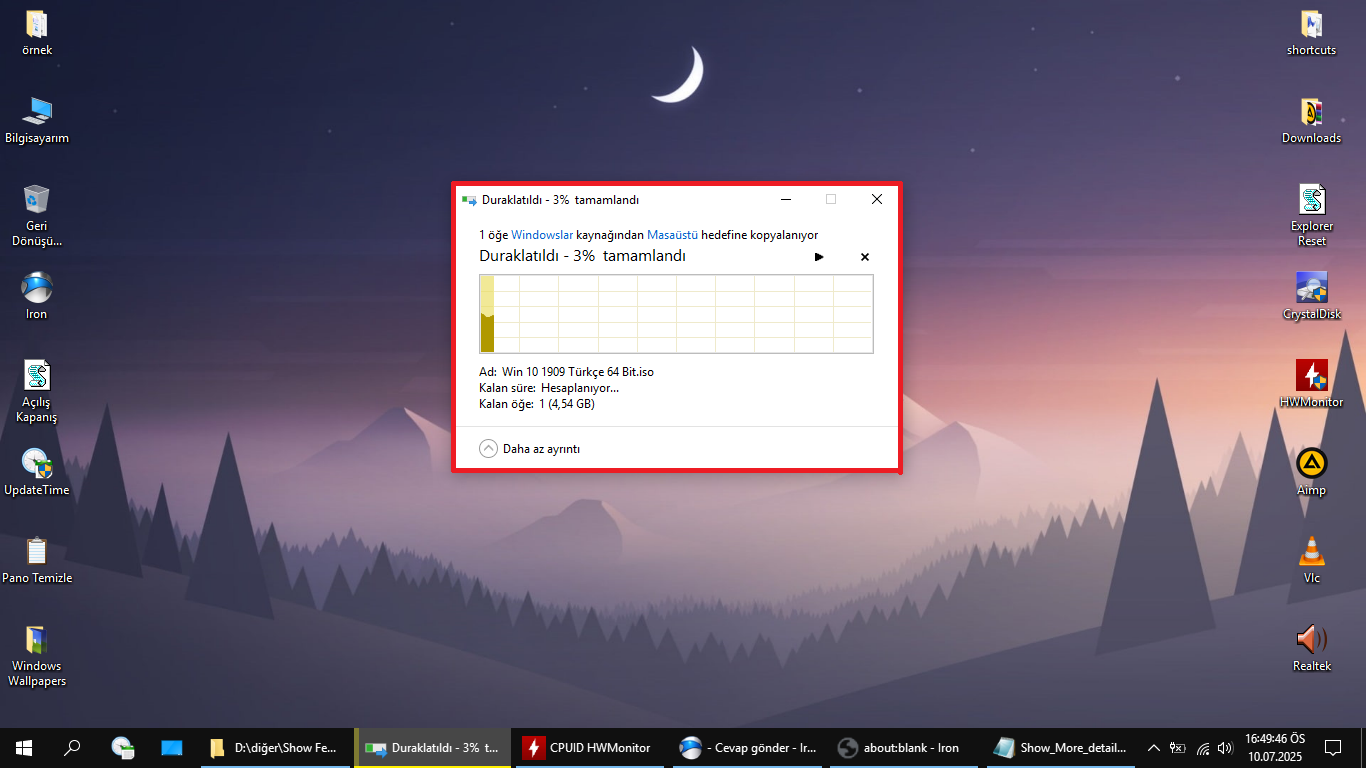Select the UpdateTime desktop icon
The height and width of the screenshot is (768, 1366).
pyautogui.click(x=37, y=473)
